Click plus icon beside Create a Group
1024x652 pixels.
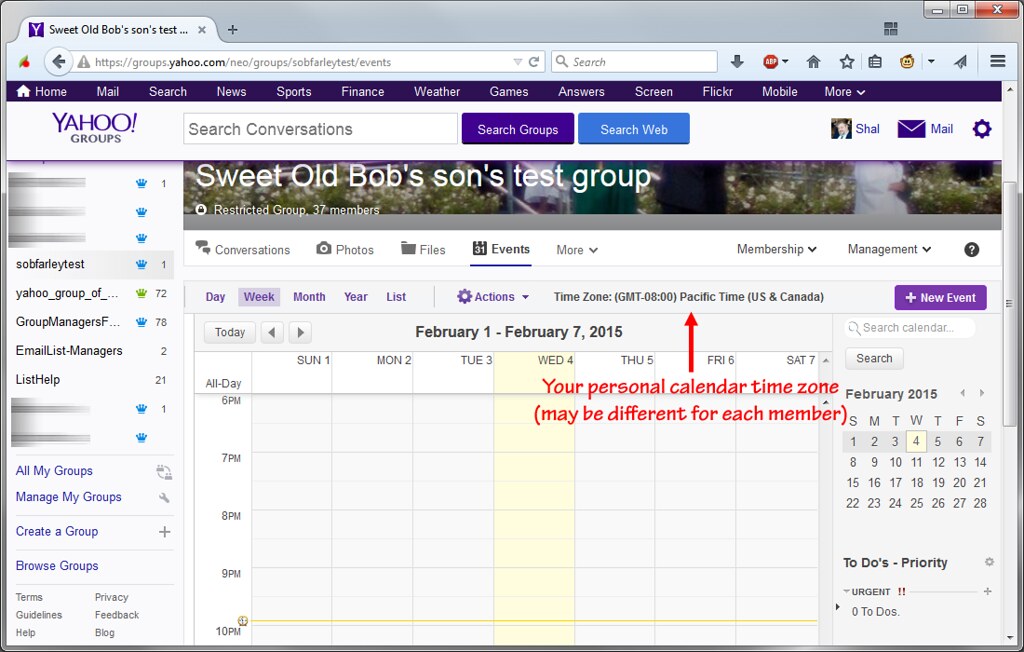tap(165, 532)
